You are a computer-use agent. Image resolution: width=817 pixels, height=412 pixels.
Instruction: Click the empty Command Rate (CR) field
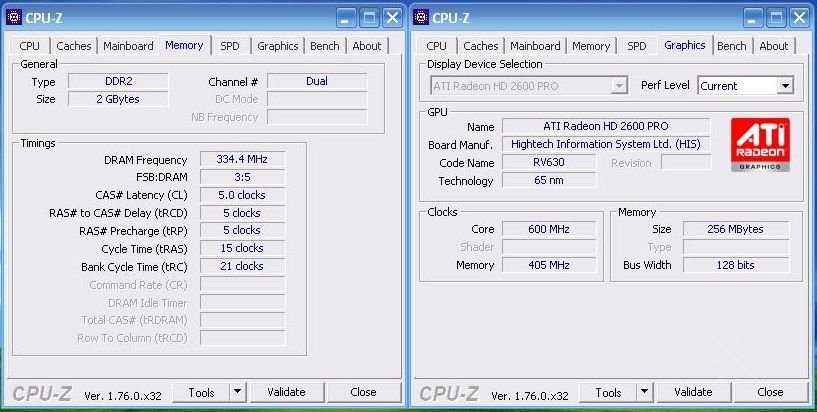click(x=242, y=284)
